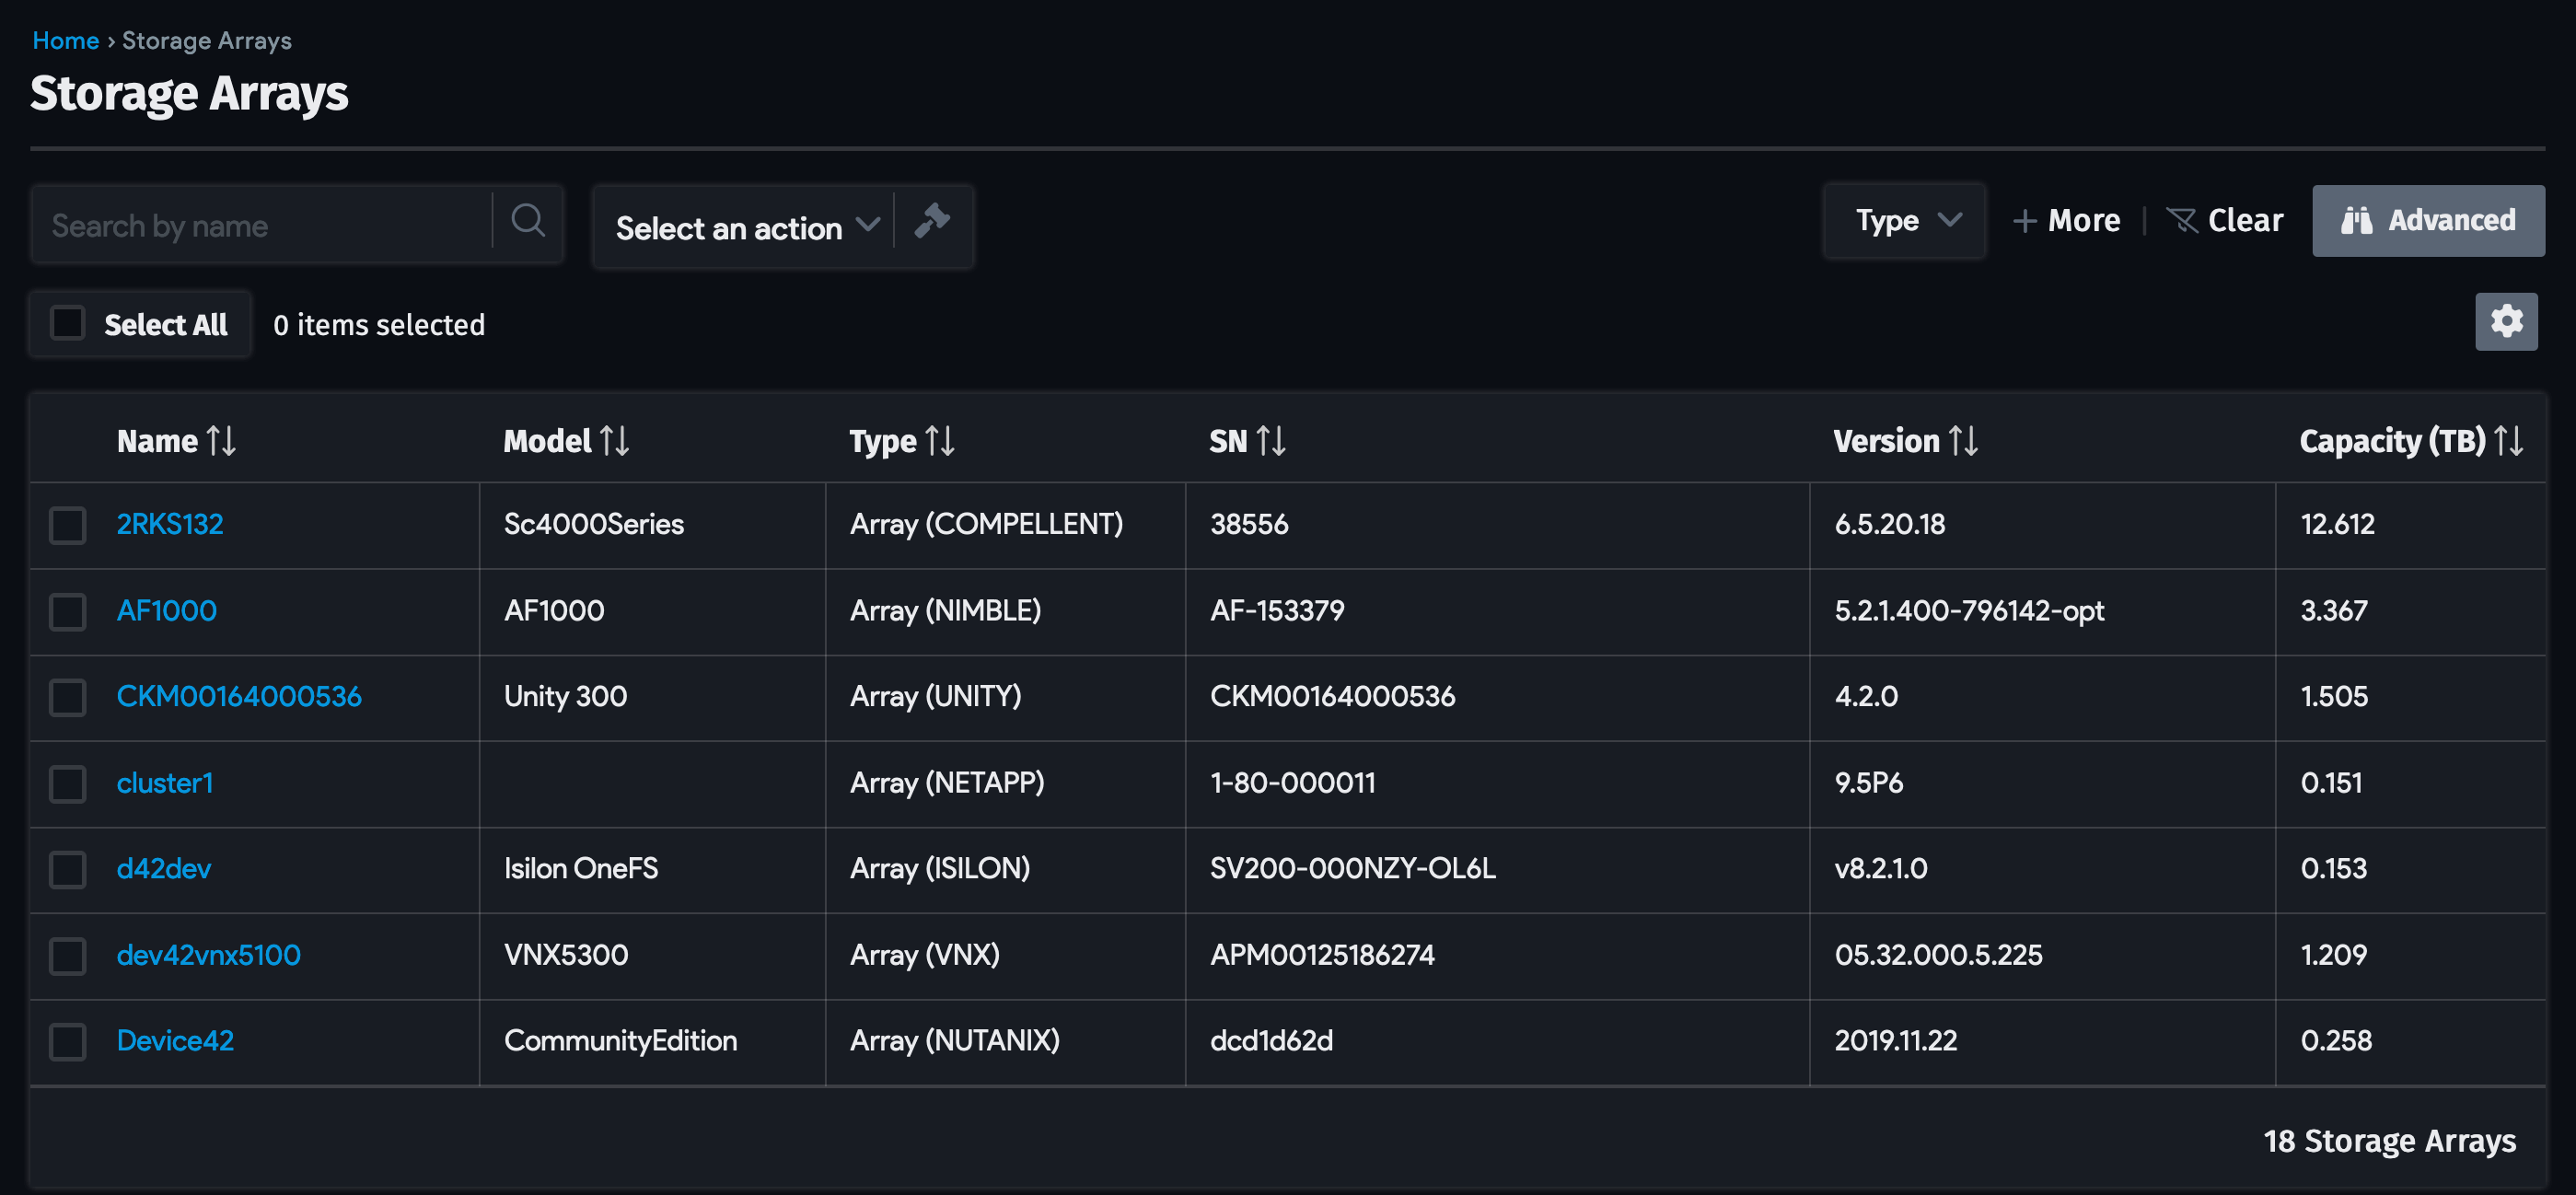Tick the checkbox for 2RKS132 row

point(68,525)
